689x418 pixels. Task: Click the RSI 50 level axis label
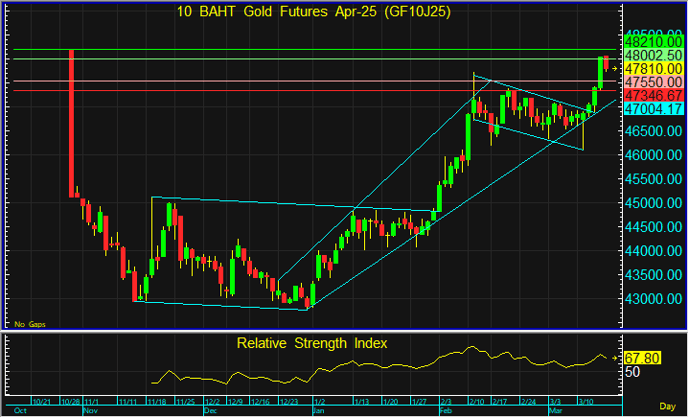[x=632, y=371]
